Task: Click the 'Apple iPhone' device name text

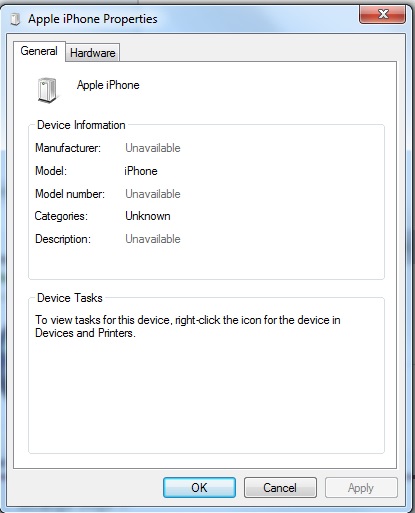Action: [x=108, y=85]
